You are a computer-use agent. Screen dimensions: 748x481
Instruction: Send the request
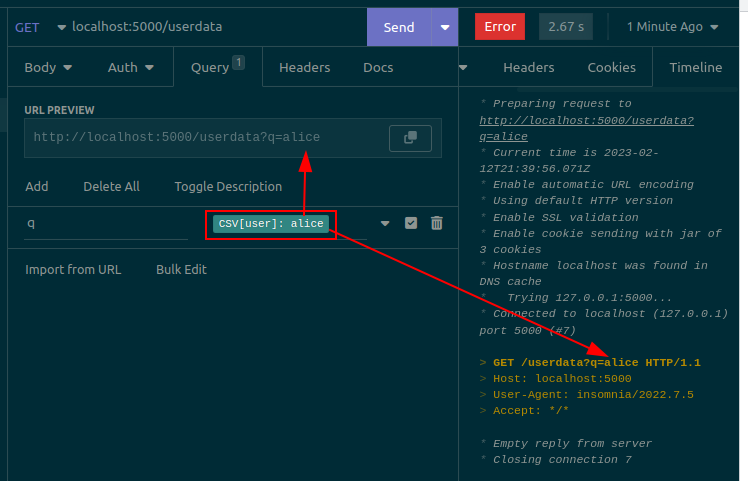[x=399, y=27]
